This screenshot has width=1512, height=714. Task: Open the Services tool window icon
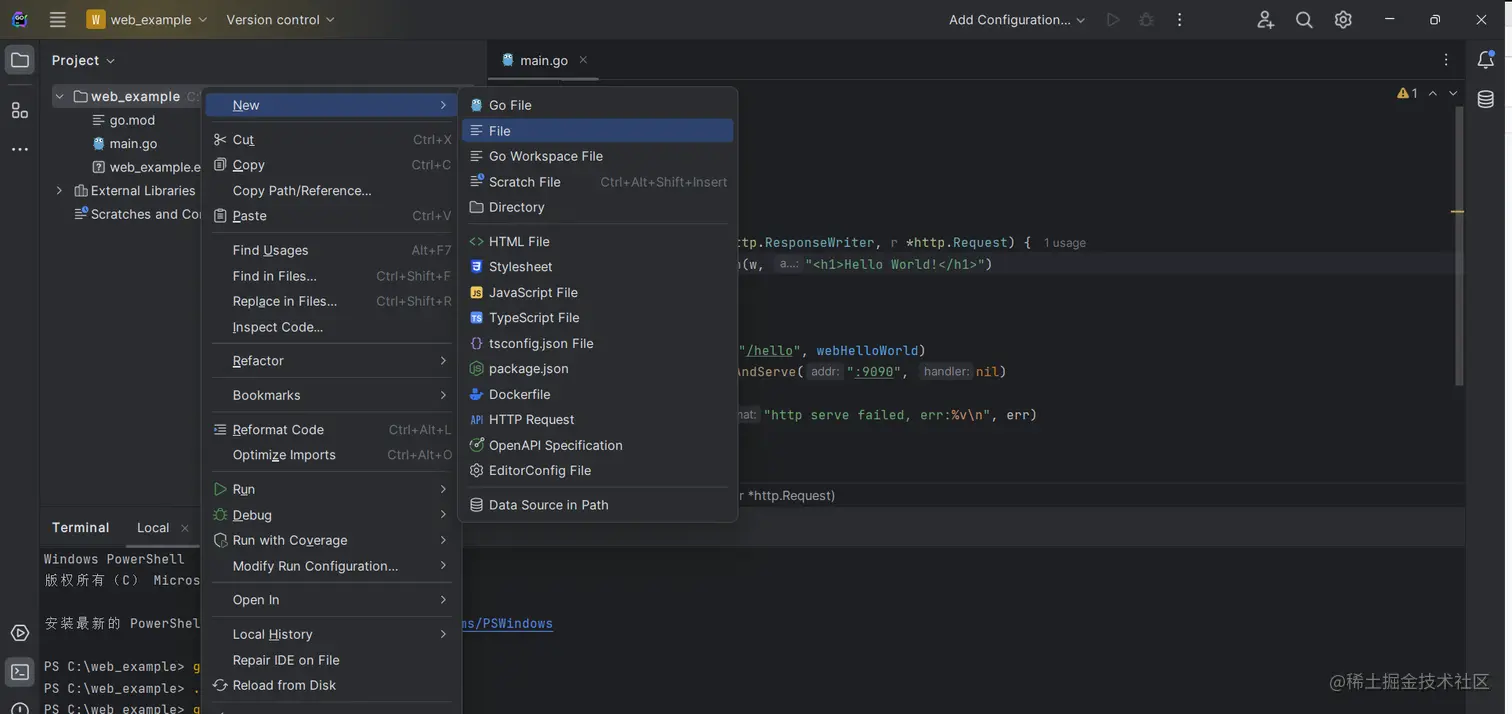pos(20,633)
